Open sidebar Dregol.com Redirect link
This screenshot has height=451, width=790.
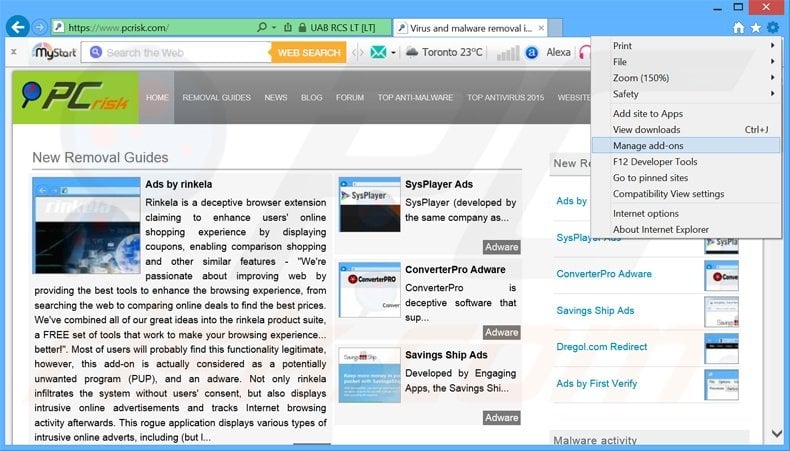602,347
